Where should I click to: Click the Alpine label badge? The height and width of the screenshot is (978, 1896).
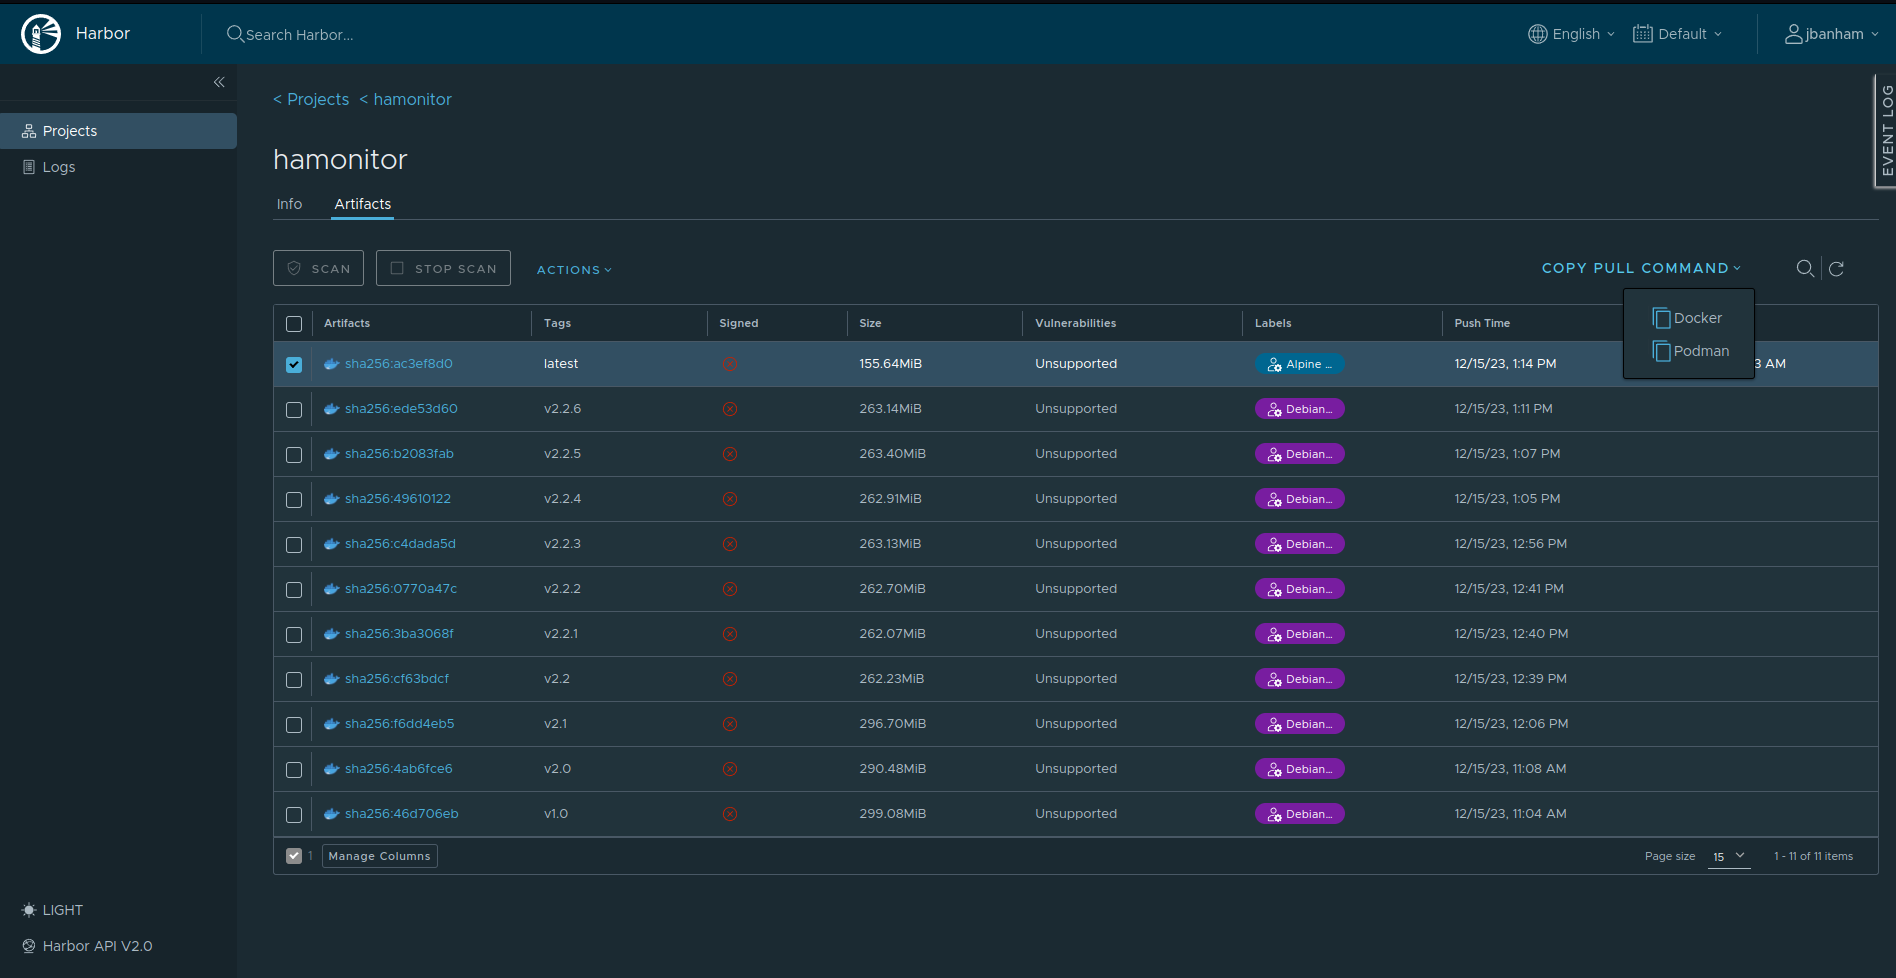tap(1299, 364)
